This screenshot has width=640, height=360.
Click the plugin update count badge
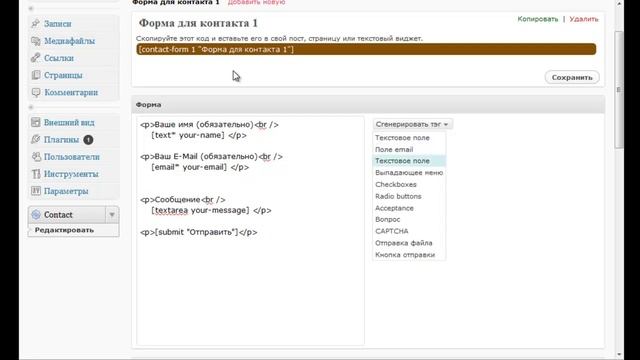pos(88,140)
